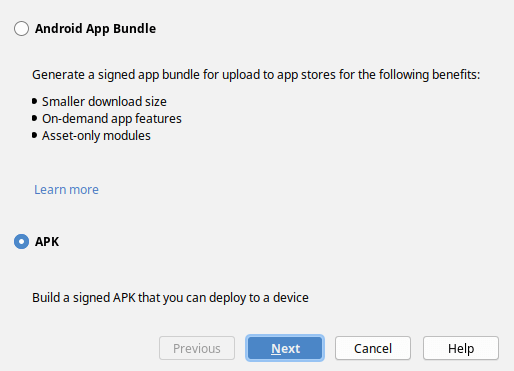The width and height of the screenshot is (514, 371).
Task: Proceed with the Next button
Action: point(285,348)
